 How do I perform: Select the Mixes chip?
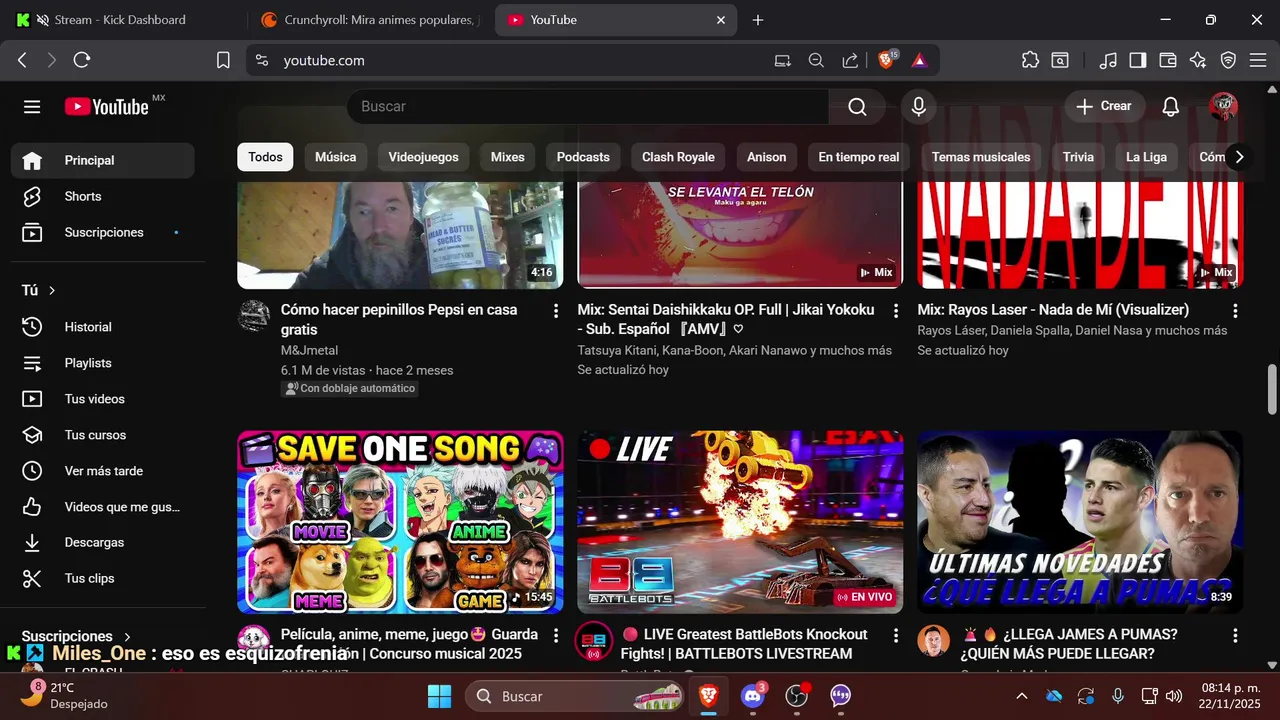coord(507,157)
